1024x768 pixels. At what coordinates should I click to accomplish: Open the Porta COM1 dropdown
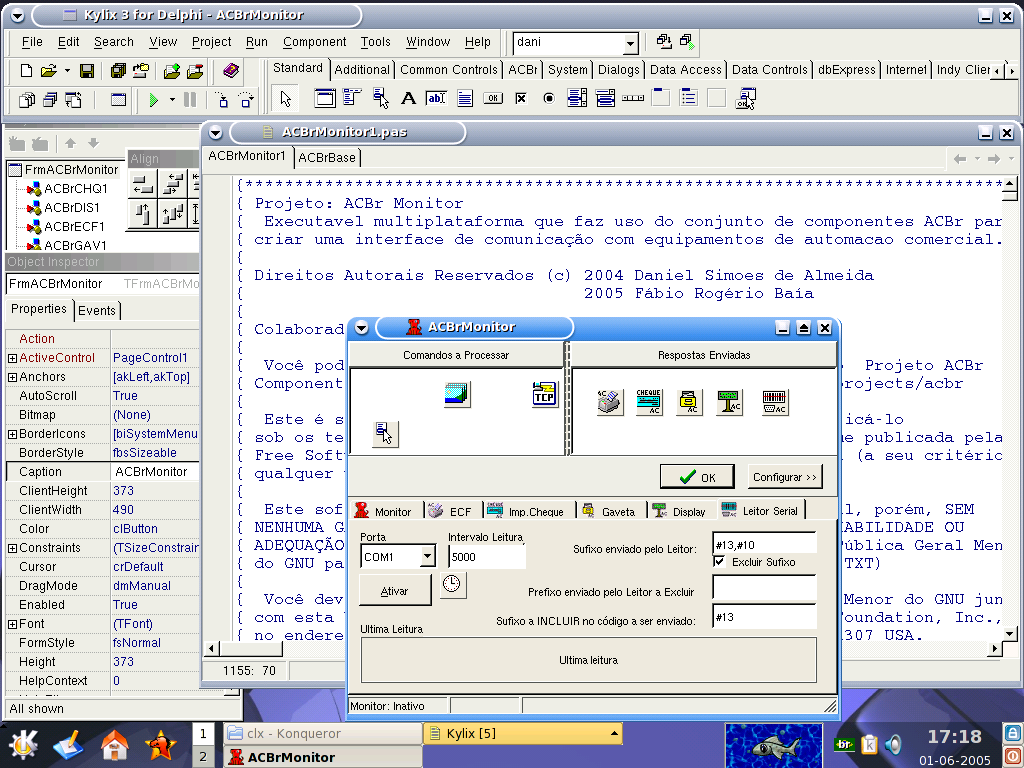tap(427, 557)
